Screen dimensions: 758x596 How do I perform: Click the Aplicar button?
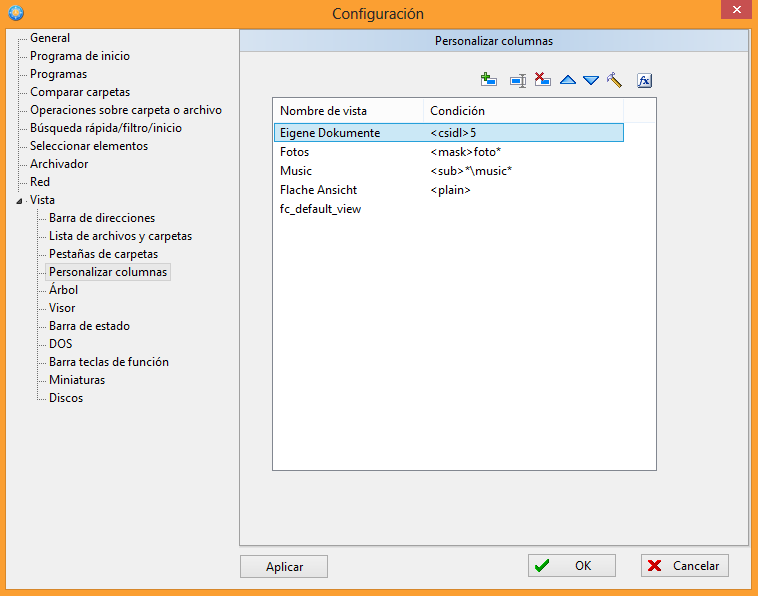(x=284, y=567)
